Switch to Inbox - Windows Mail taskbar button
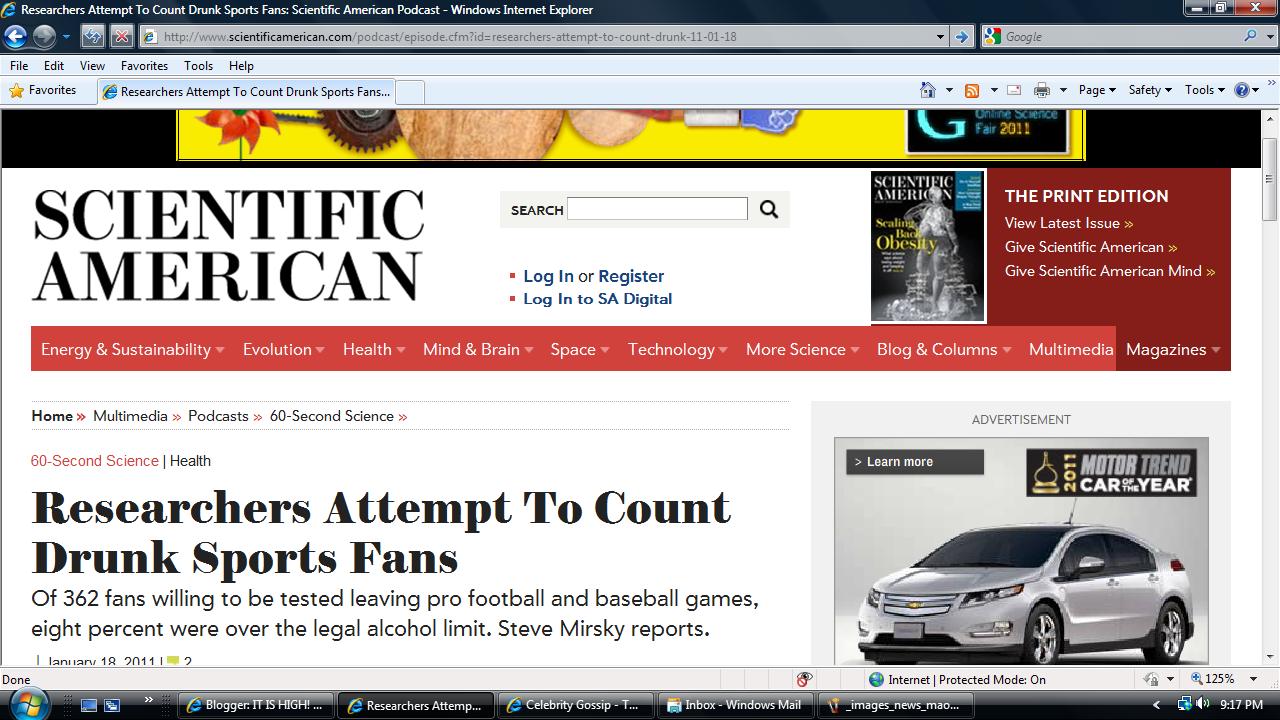1280x720 pixels. (733, 705)
